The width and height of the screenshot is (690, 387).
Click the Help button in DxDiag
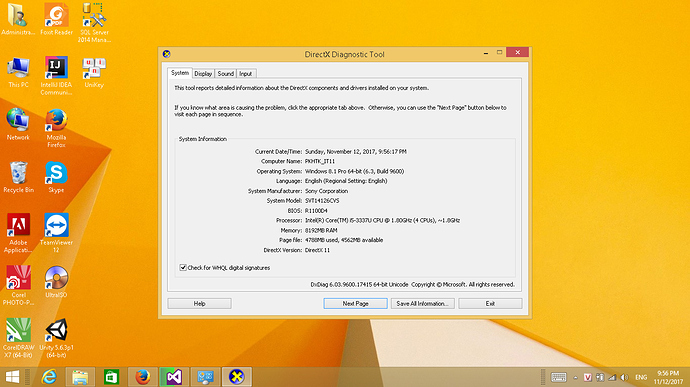(x=199, y=303)
